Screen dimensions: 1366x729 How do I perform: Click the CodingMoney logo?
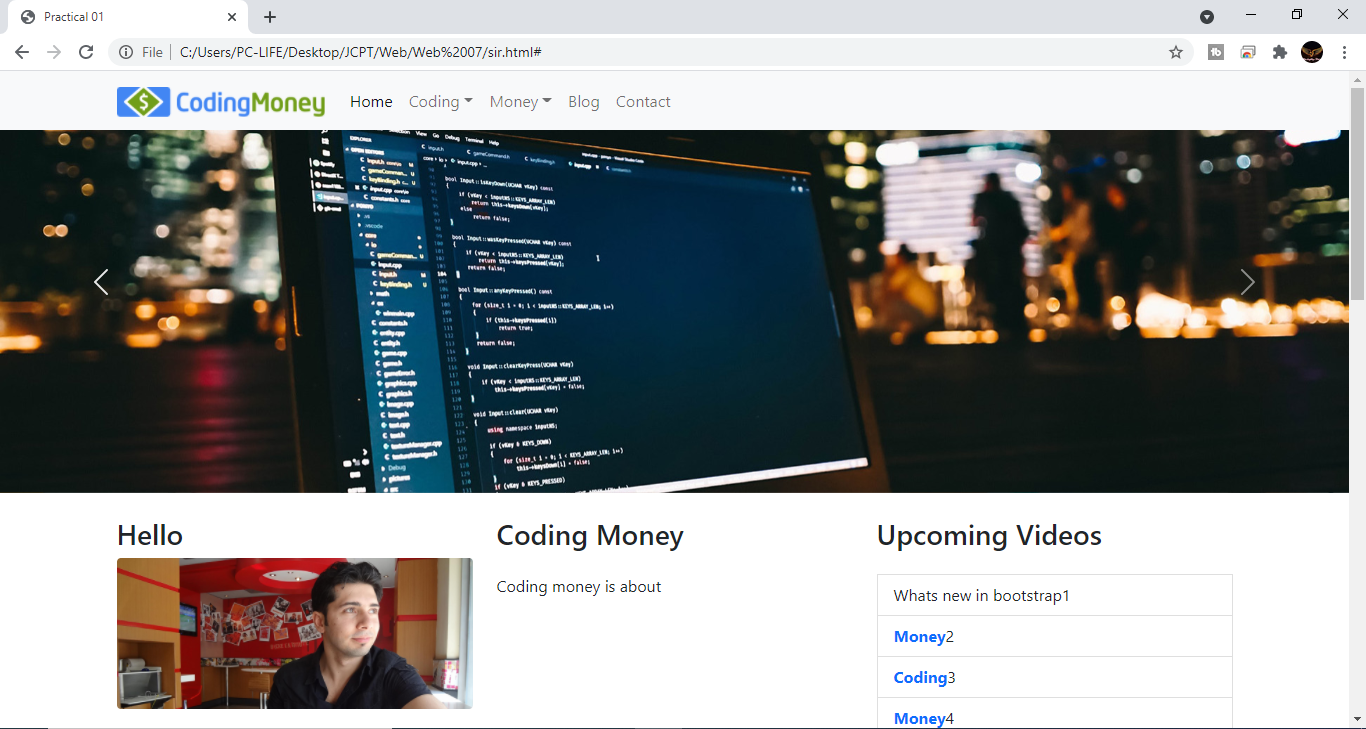(220, 101)
